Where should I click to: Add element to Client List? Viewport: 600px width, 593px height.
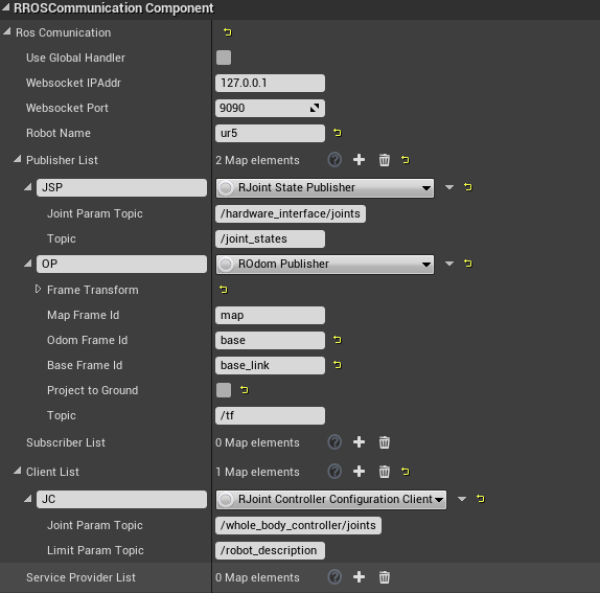coord(359,472)
